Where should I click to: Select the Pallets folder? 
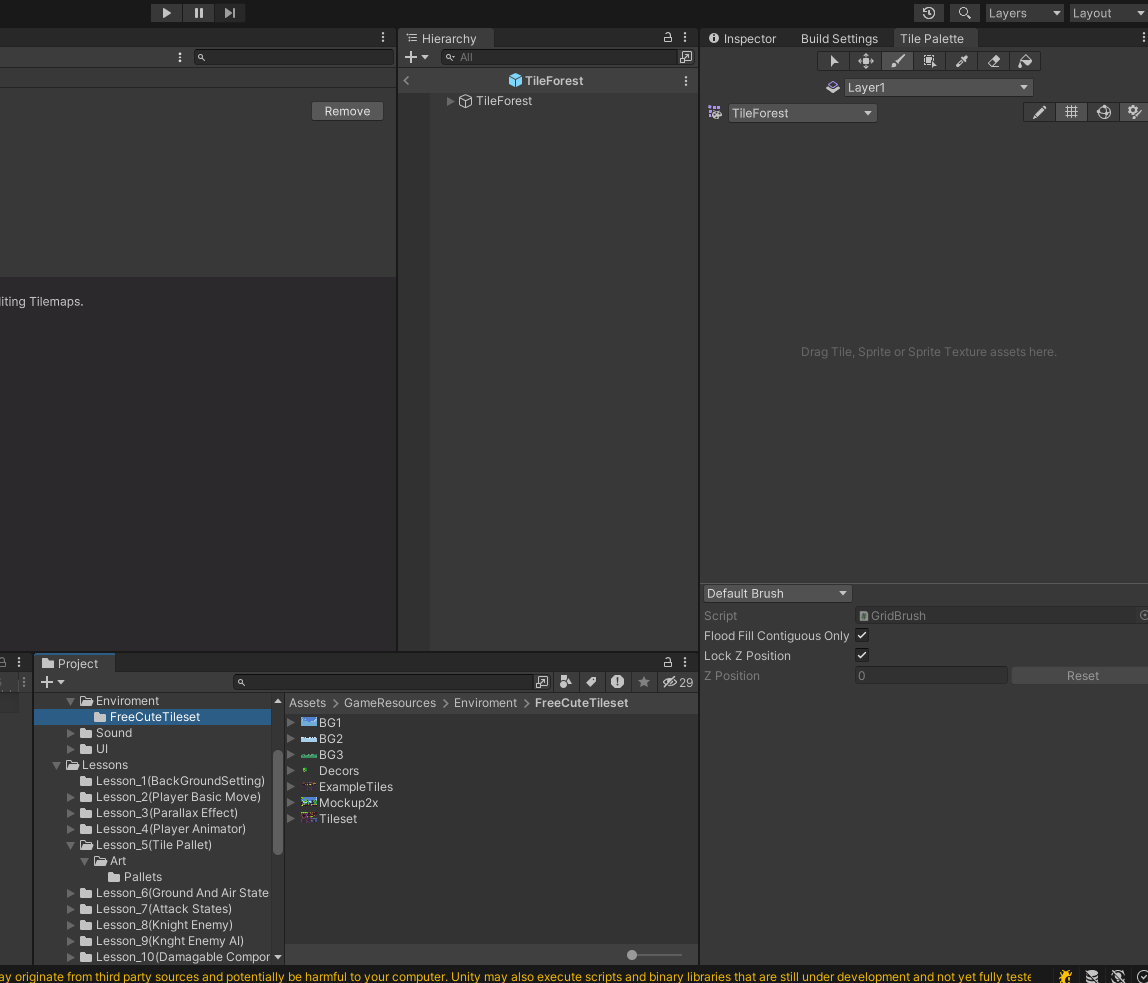point(143,877)
